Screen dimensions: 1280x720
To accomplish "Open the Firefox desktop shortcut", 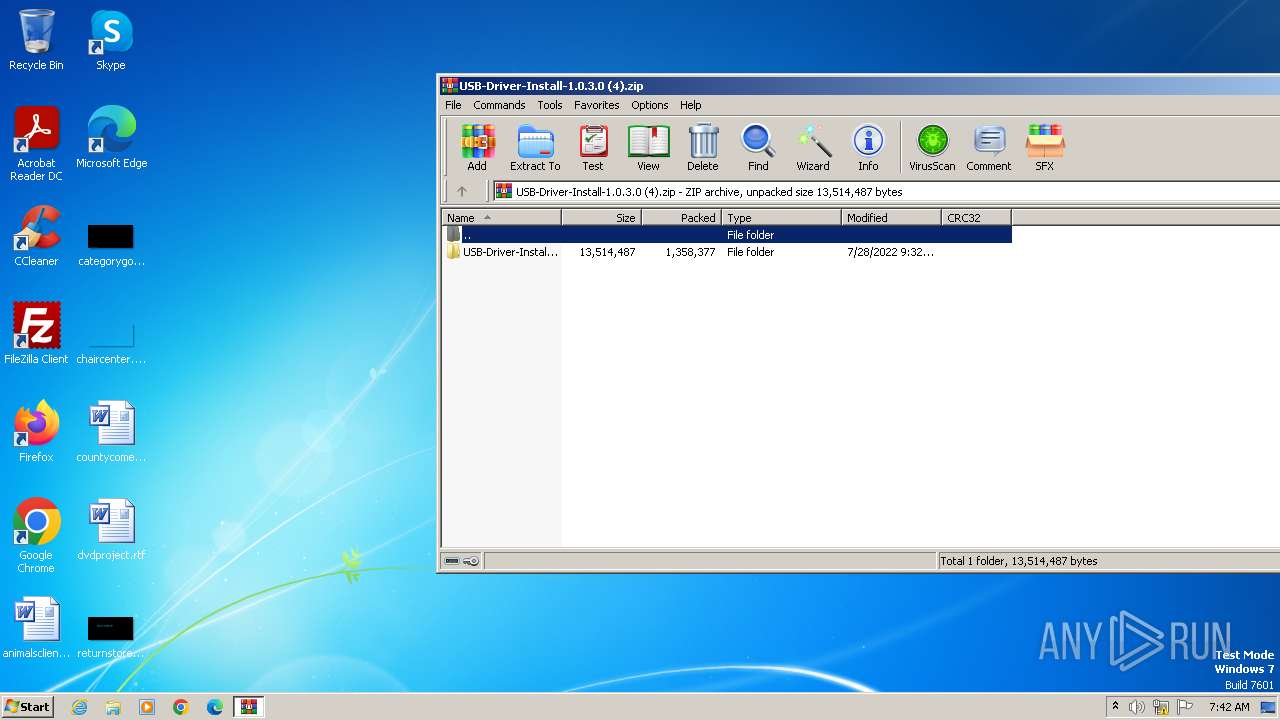I will tap(36, 431).
